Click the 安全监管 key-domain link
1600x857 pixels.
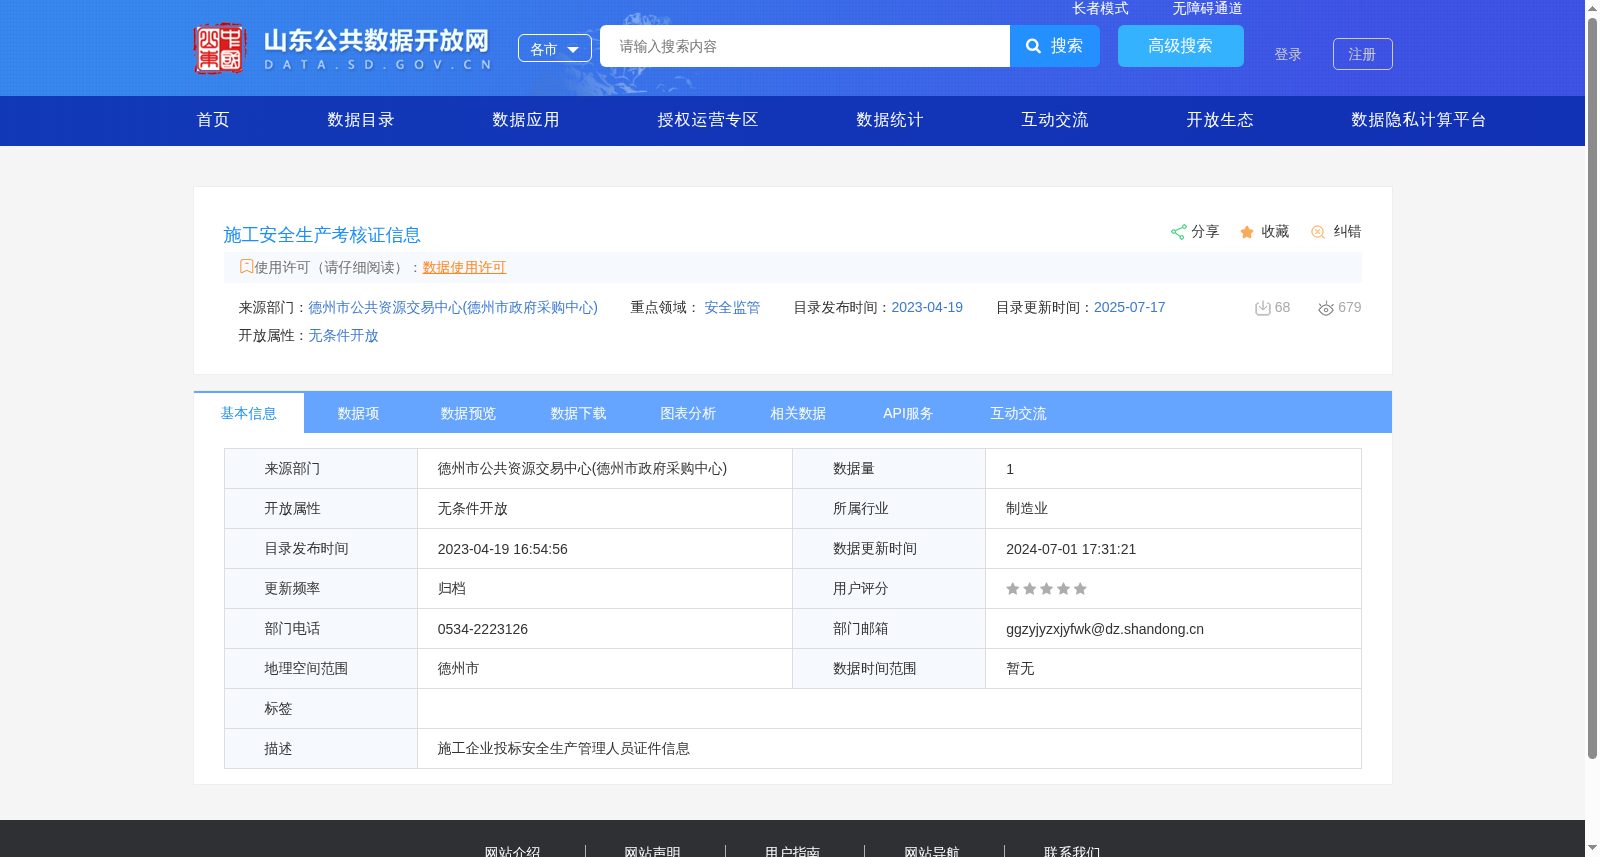click(x=732, y=307)
